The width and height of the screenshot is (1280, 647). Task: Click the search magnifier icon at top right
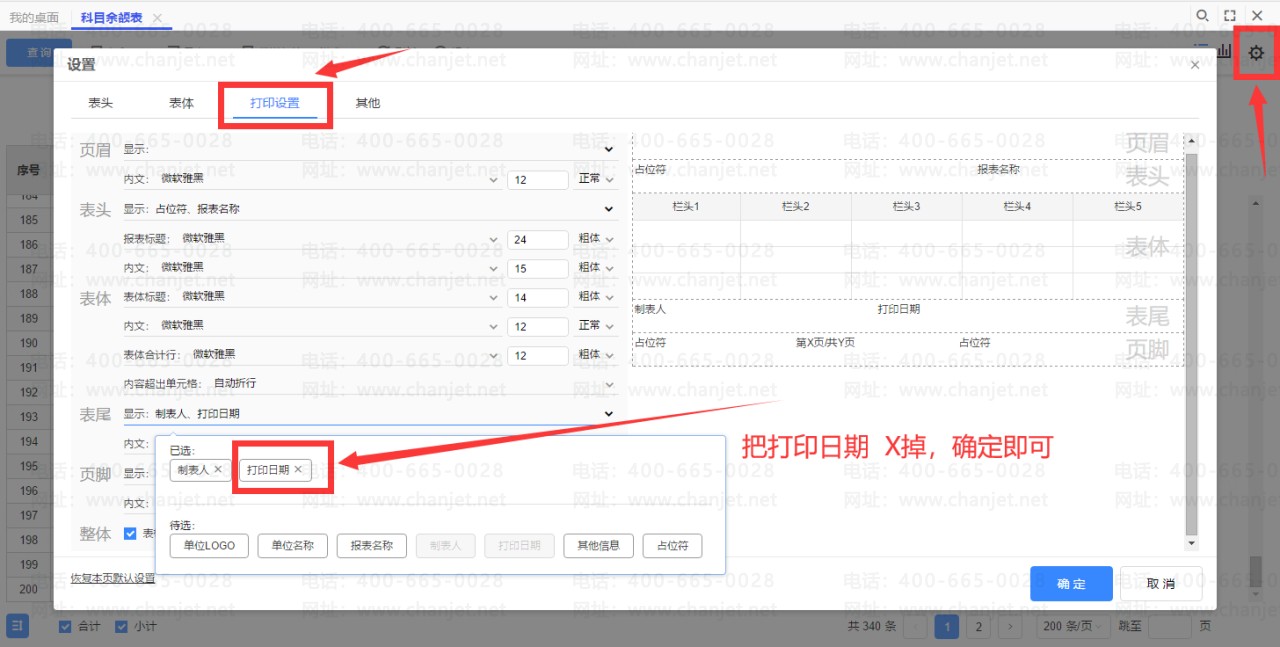(x=1203, y=16)
